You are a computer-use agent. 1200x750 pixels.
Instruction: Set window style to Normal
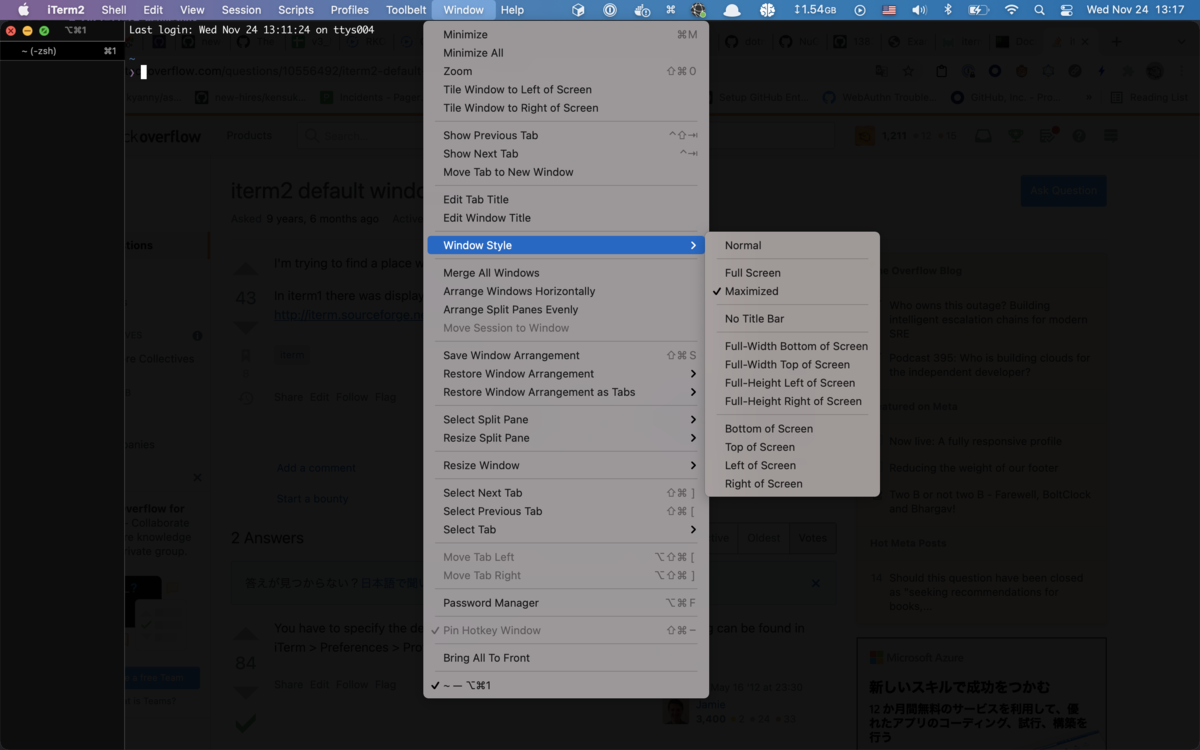click(792, 245)
